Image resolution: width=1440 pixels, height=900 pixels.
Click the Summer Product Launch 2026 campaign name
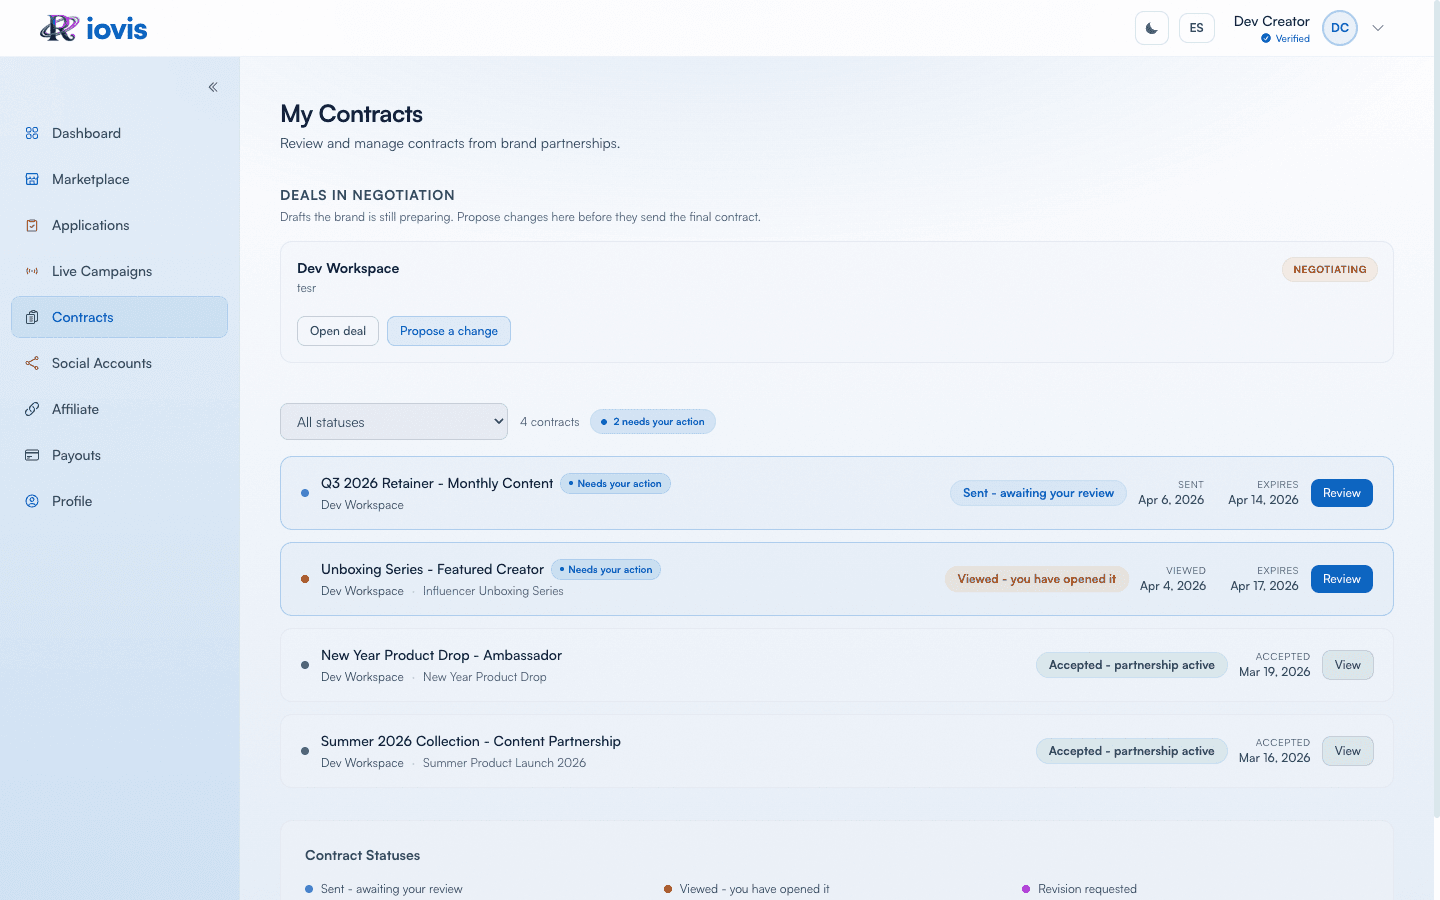504,763
